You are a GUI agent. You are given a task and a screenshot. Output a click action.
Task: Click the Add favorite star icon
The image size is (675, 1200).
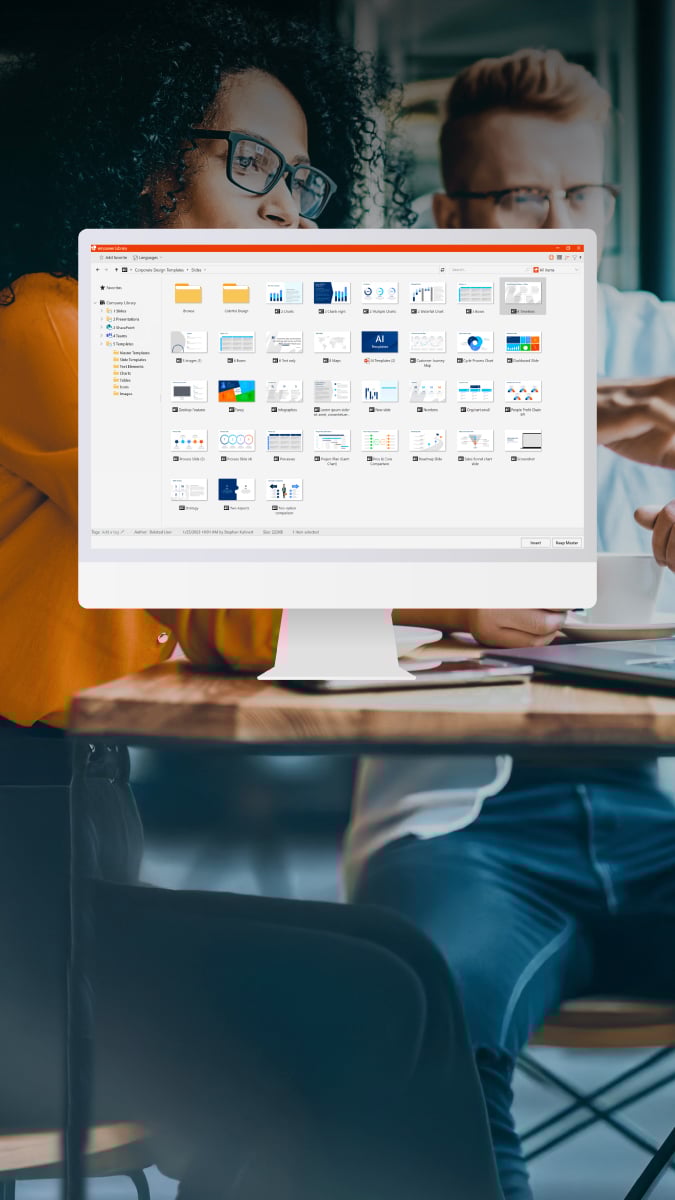point(101,258)
